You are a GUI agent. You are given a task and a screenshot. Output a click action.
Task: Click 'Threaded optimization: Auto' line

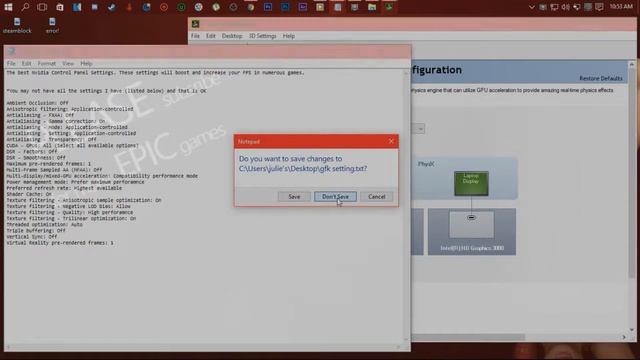pos(44,224)
